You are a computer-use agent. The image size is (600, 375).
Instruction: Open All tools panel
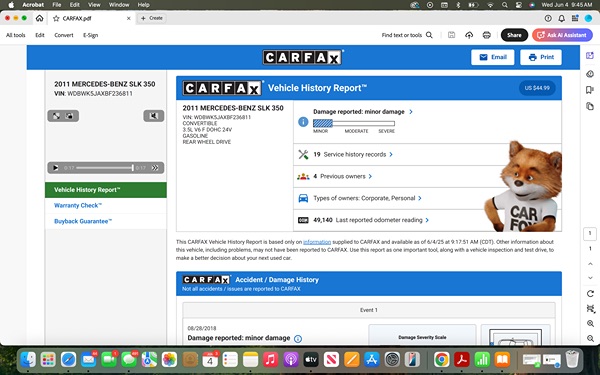(16, 35)
